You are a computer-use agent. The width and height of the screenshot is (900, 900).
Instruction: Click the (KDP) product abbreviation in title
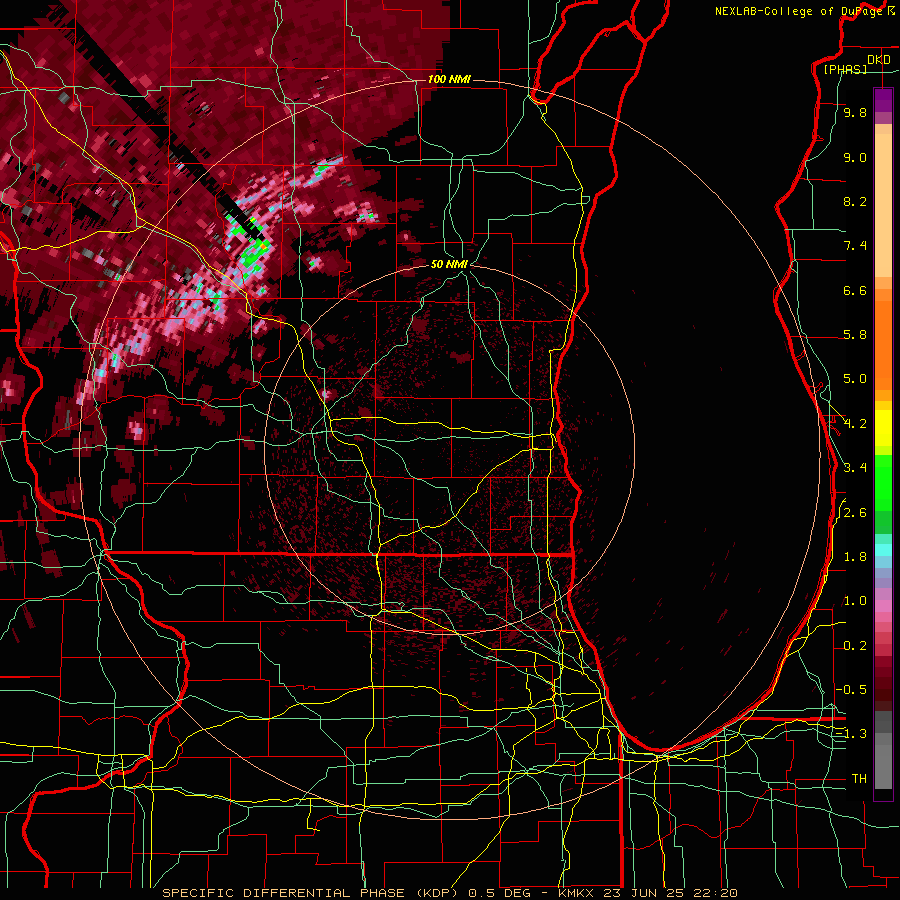437,893
